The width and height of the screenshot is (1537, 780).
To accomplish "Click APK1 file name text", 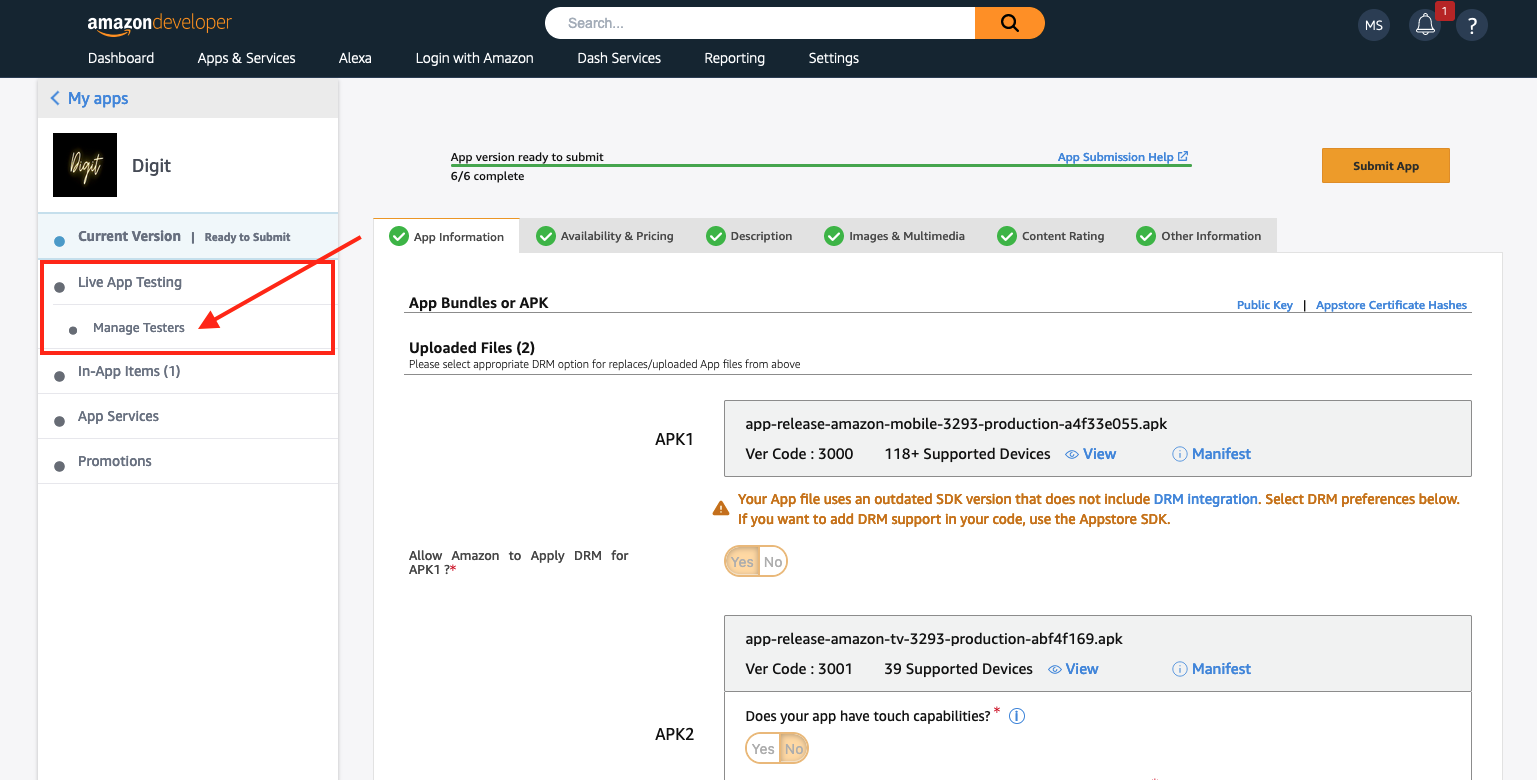I will (x=956, y=424).
